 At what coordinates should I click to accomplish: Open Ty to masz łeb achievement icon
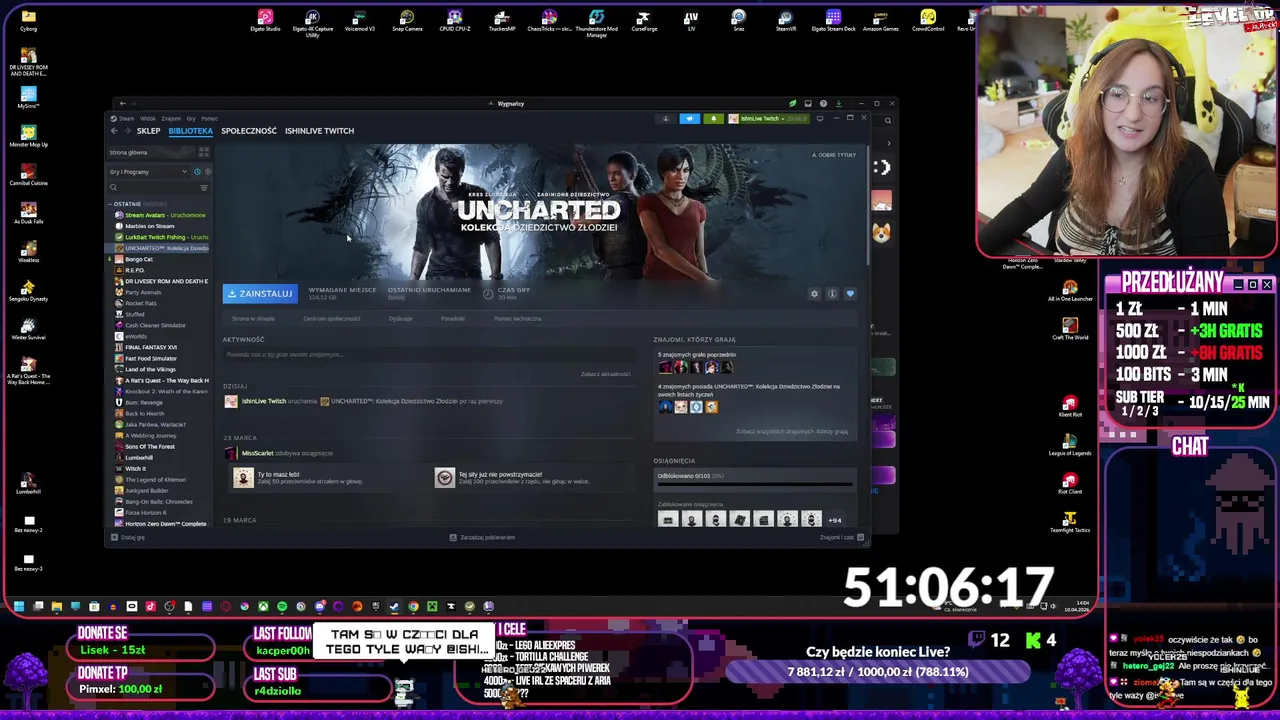point(243,478)
